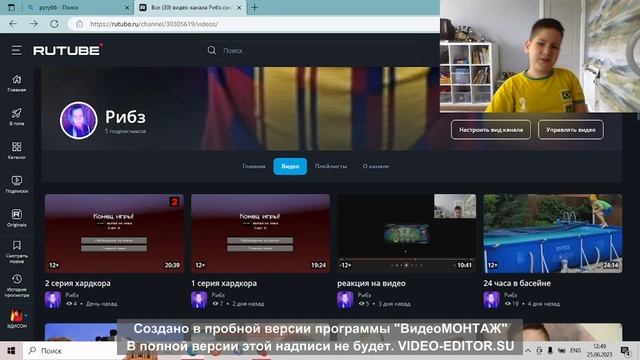640x360 pixels.
Task: Click author avatar under 2 серия хардкора
Action: 53,300
